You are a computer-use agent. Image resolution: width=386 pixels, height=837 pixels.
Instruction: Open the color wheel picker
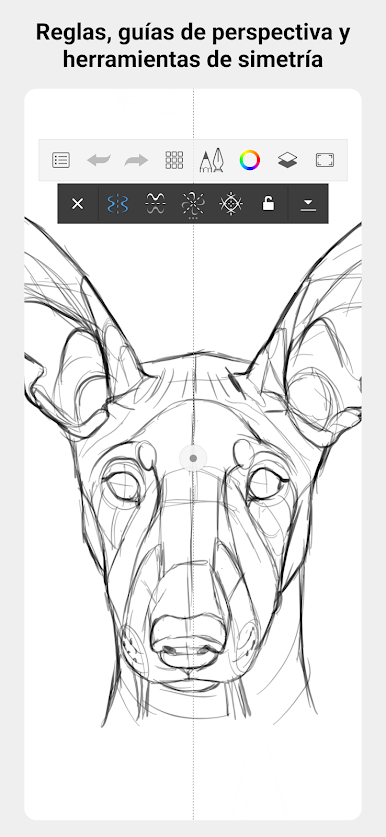coord(249,160)
